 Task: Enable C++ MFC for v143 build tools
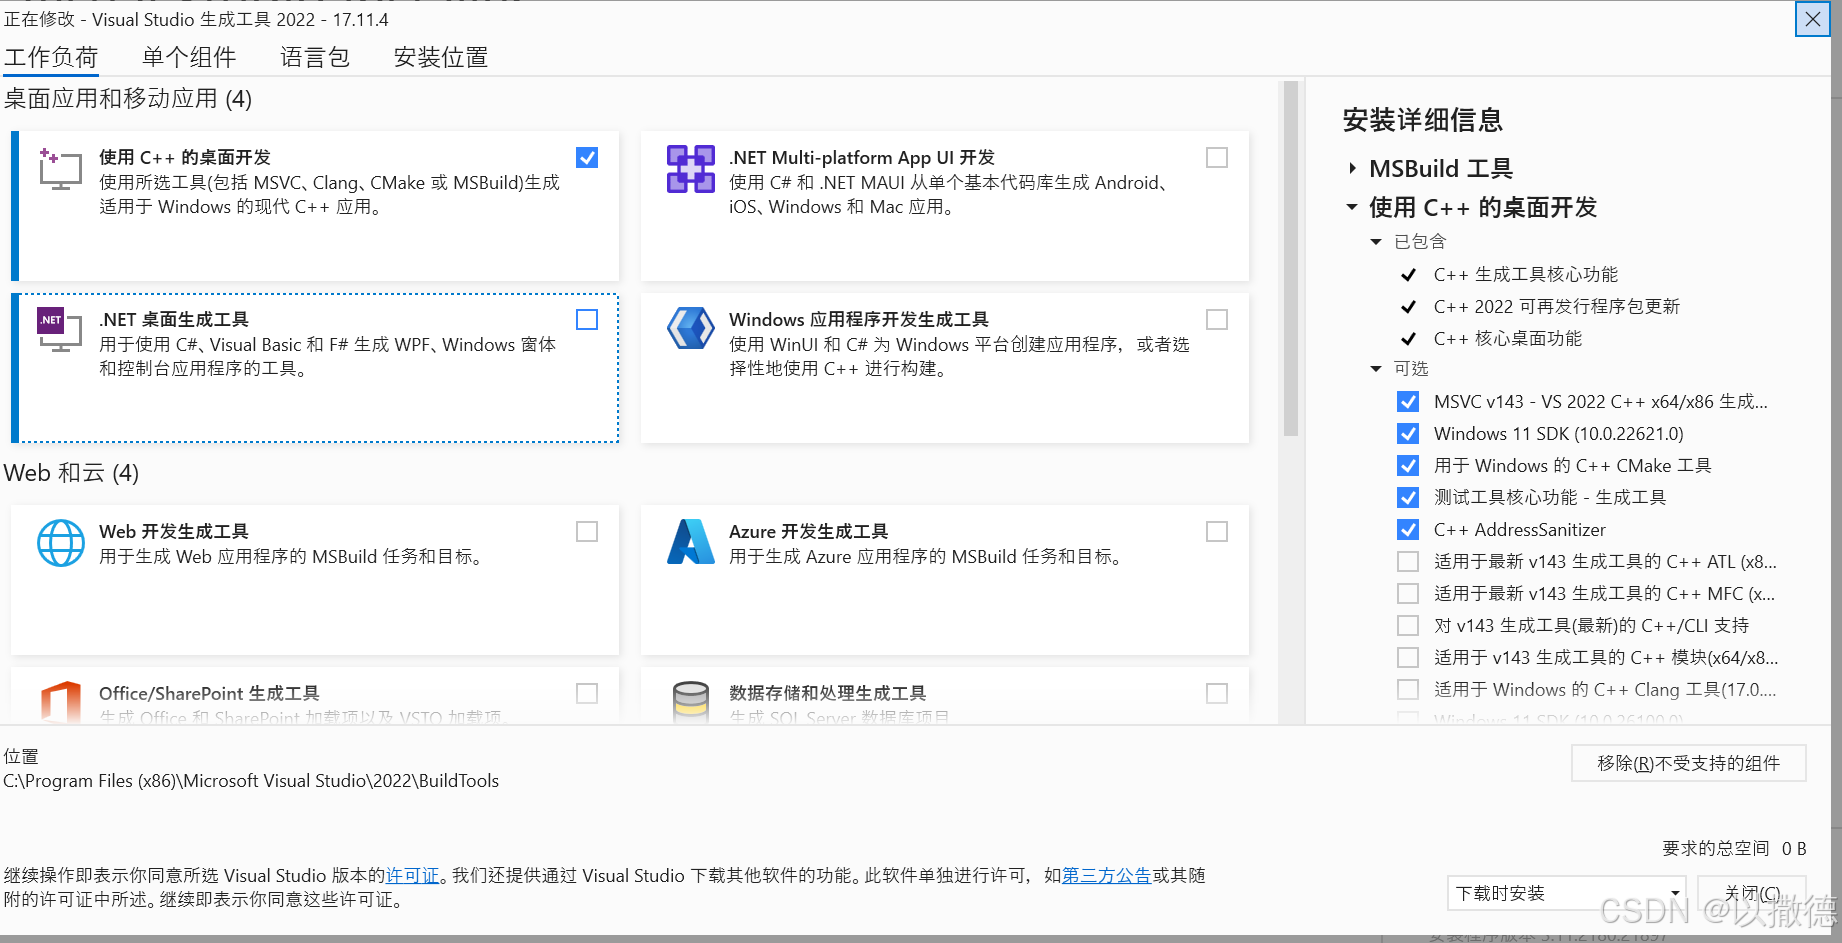pyautogui.click(x=1408, y=594)
